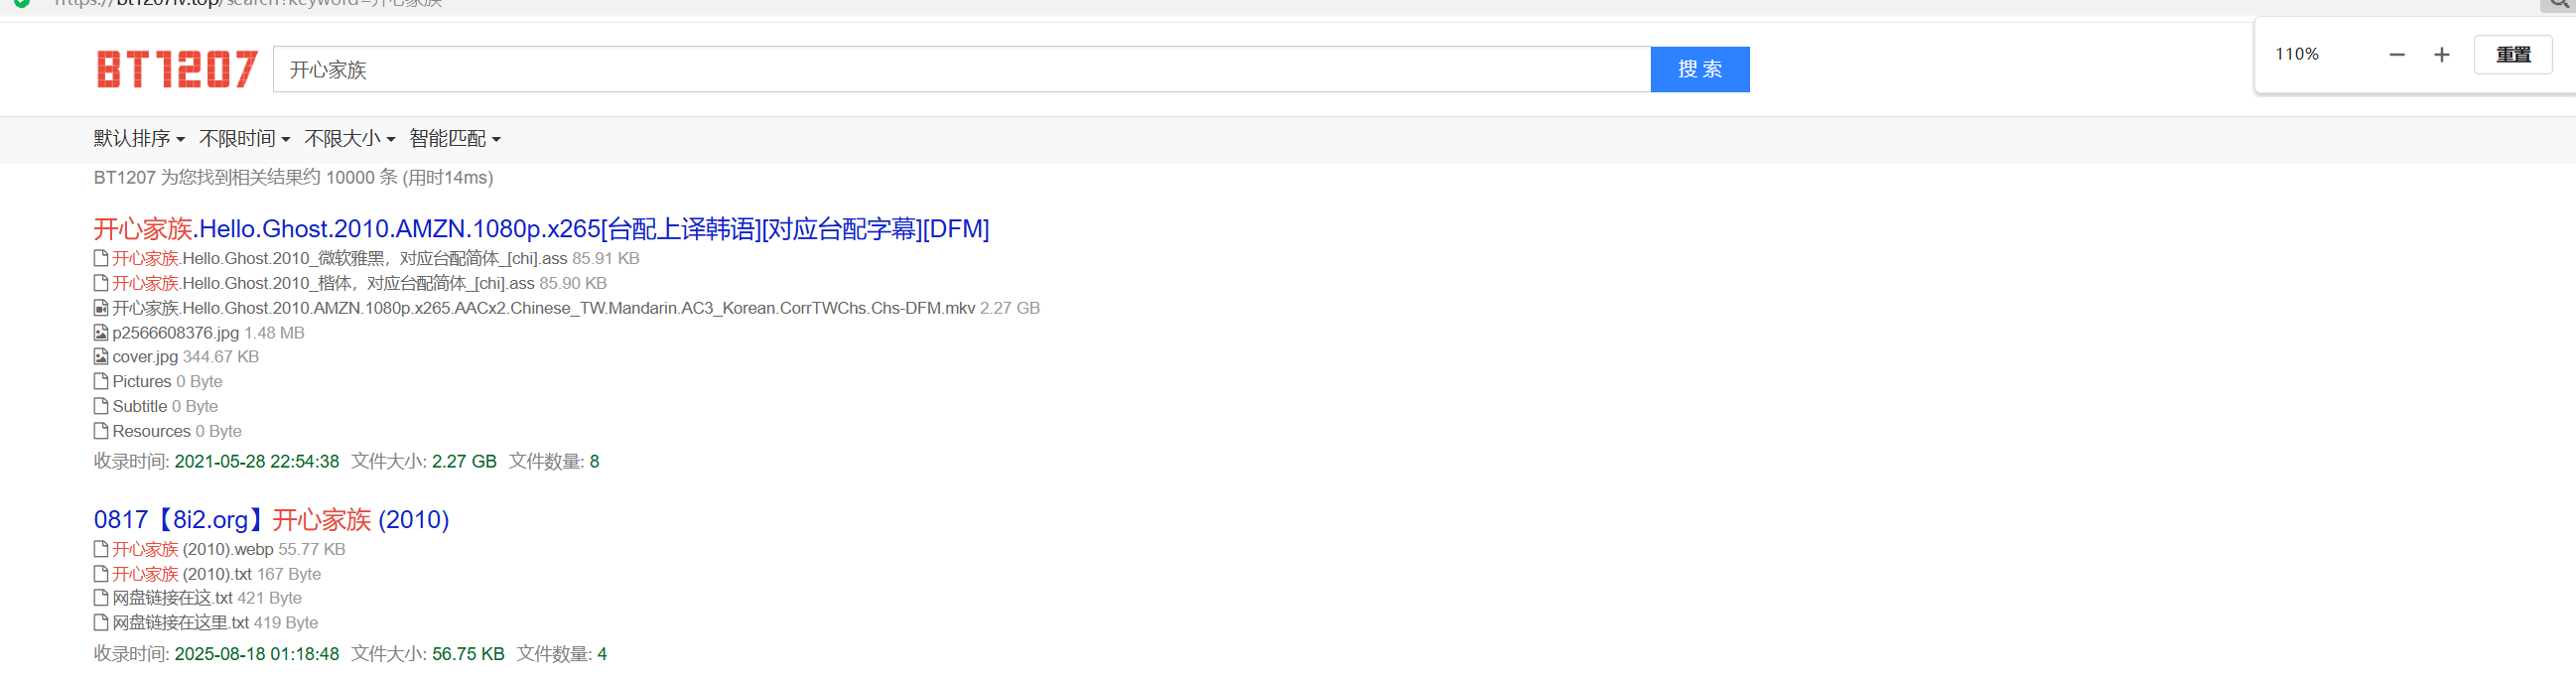Open the 不限大小 size filter dropdown
Image resolution: width=2576 pixels, height=682 pixels.
[x=349, y=139]
